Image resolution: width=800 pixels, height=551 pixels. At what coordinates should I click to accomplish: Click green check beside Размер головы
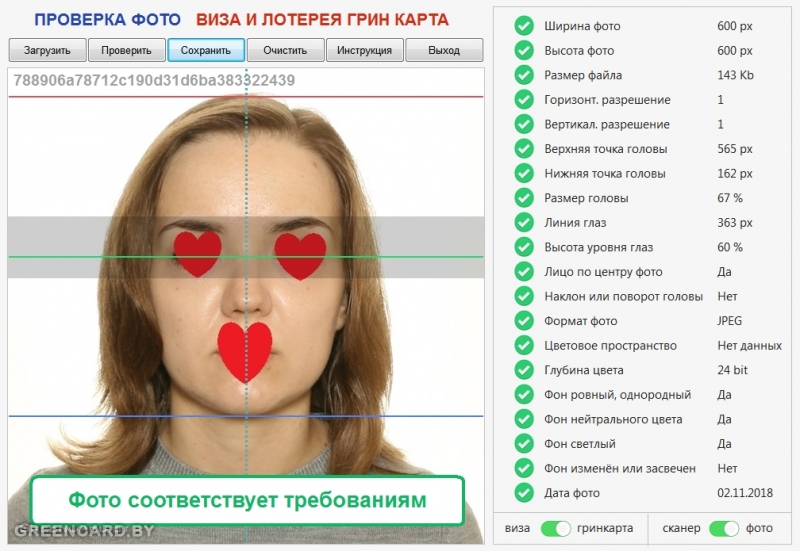(x=524, y=198)
